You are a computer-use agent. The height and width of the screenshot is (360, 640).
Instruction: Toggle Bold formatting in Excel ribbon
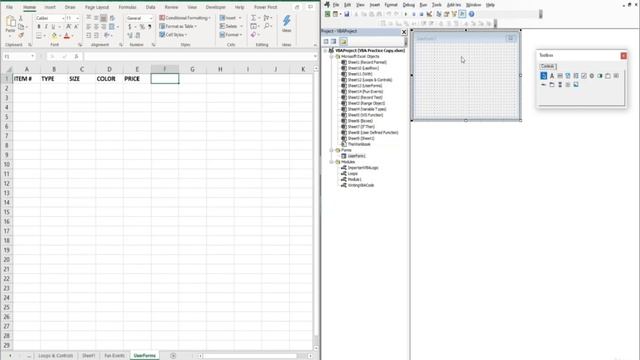39,27
